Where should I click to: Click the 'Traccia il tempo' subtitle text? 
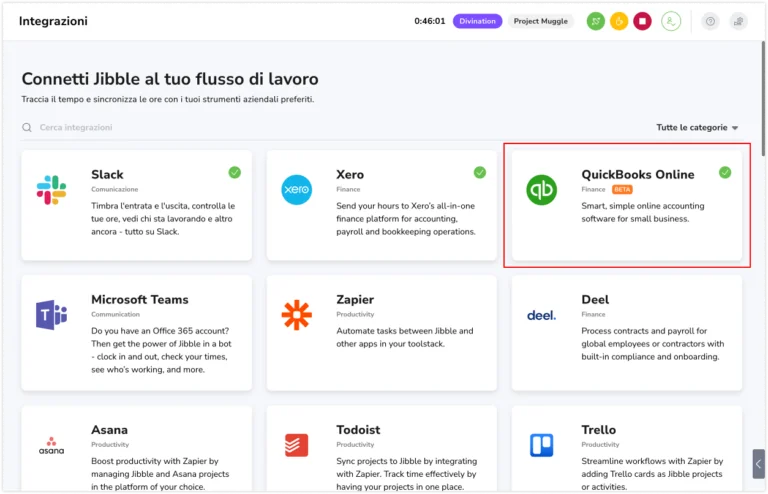(x=168, y=99)
